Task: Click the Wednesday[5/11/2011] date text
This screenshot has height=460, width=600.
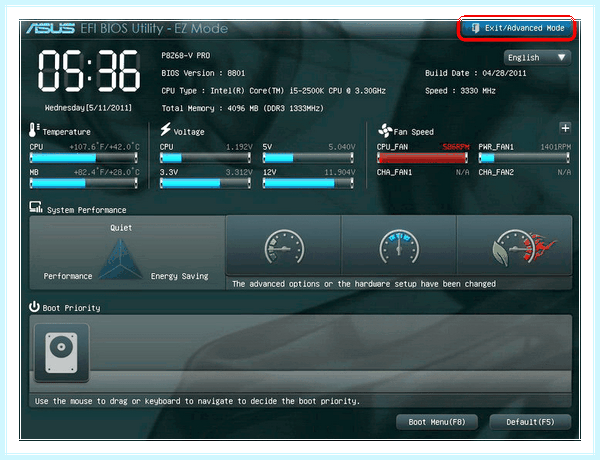Action: [x=88, y=108]
